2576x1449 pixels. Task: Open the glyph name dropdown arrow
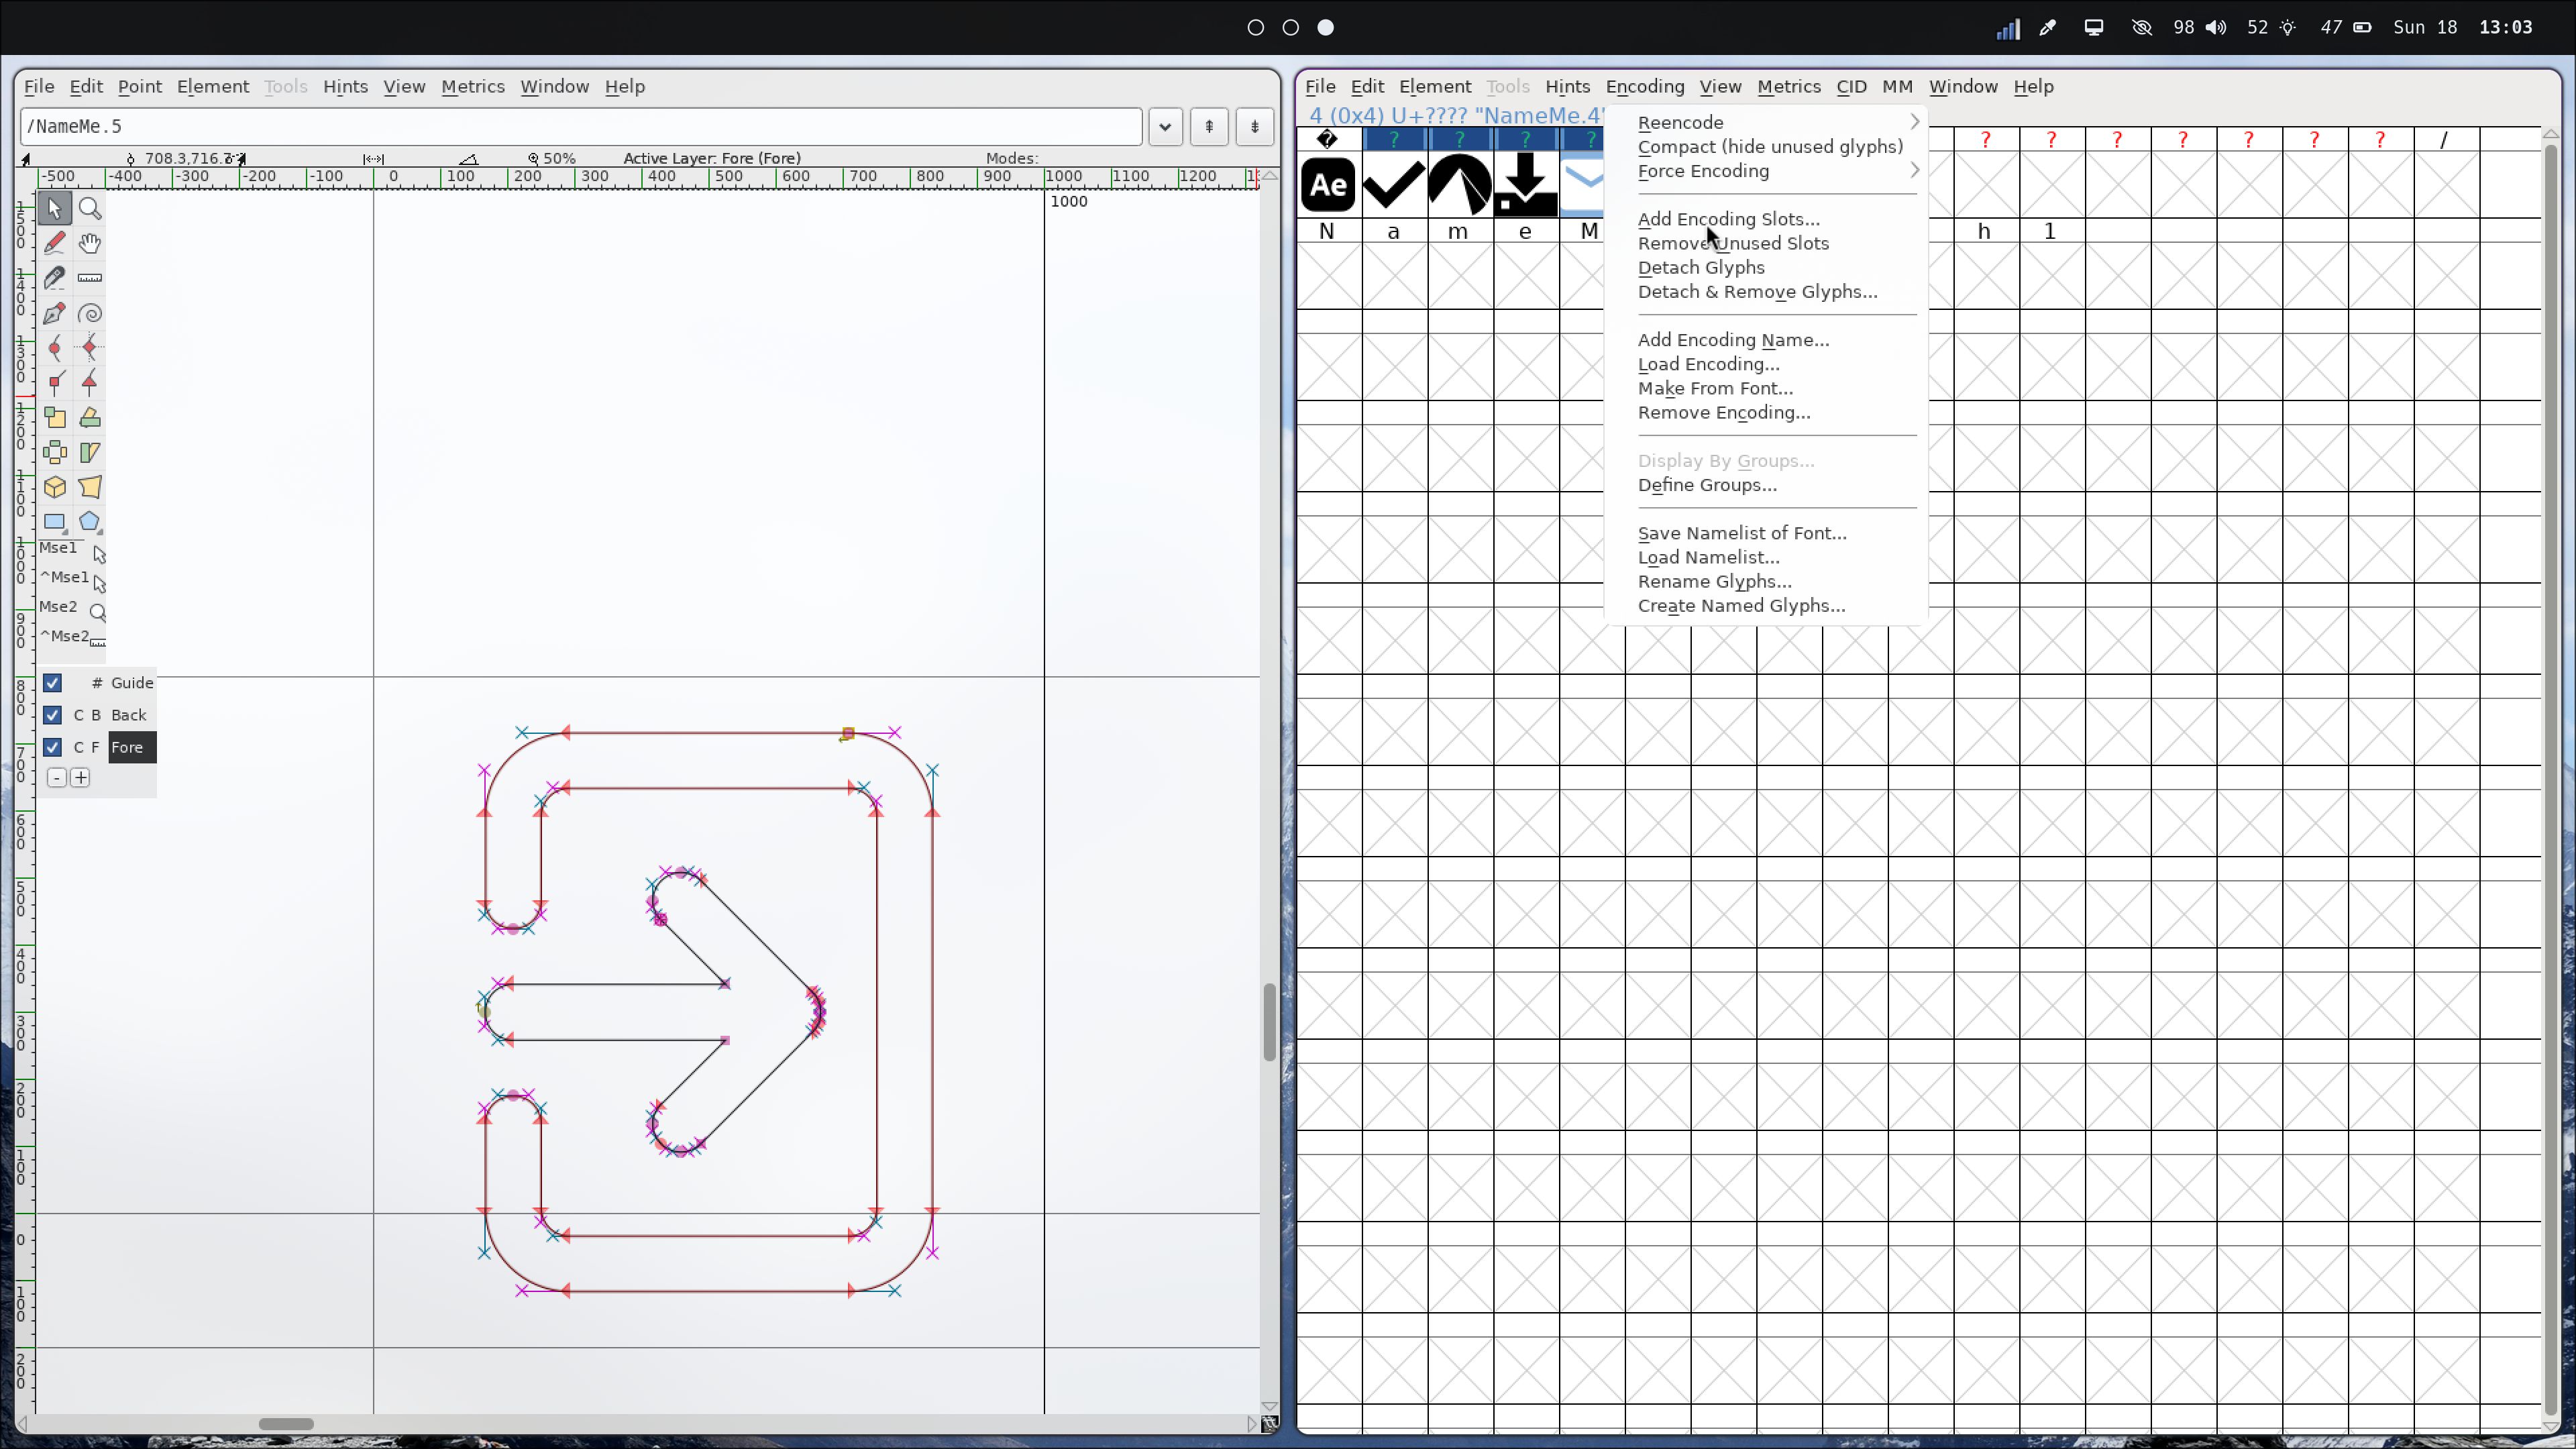tap(1165, 127)
